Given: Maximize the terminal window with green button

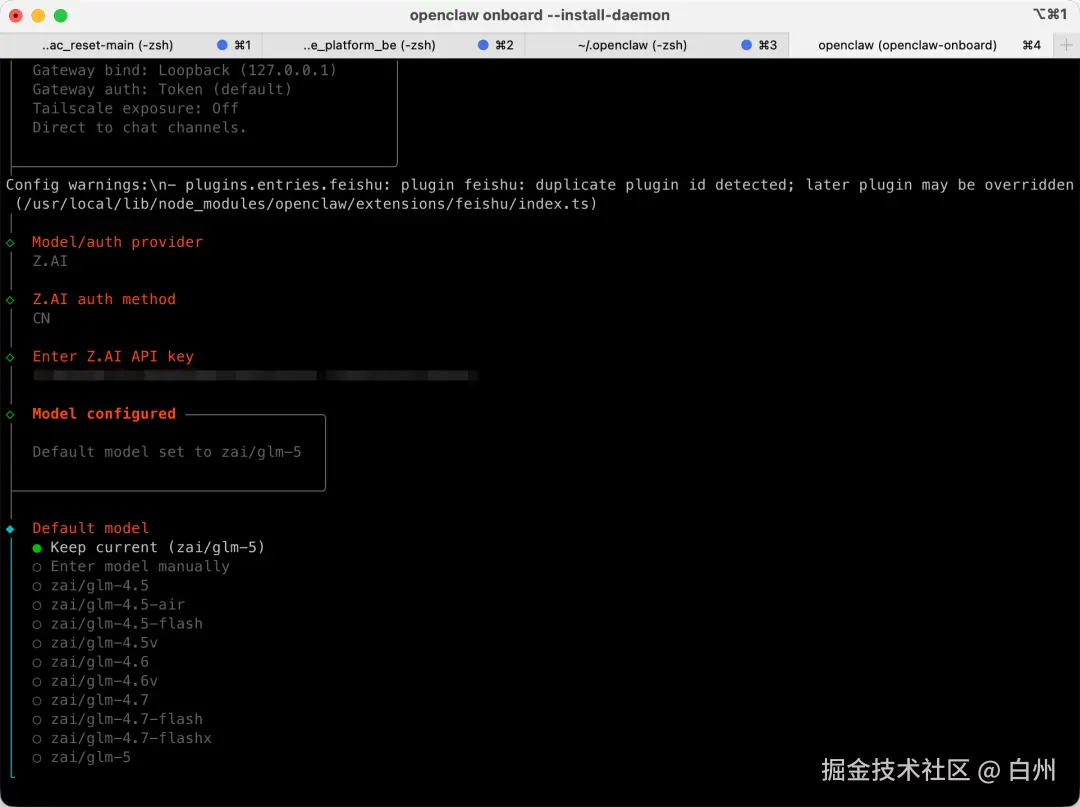Looking at the screenshot, I should point(61,15).
